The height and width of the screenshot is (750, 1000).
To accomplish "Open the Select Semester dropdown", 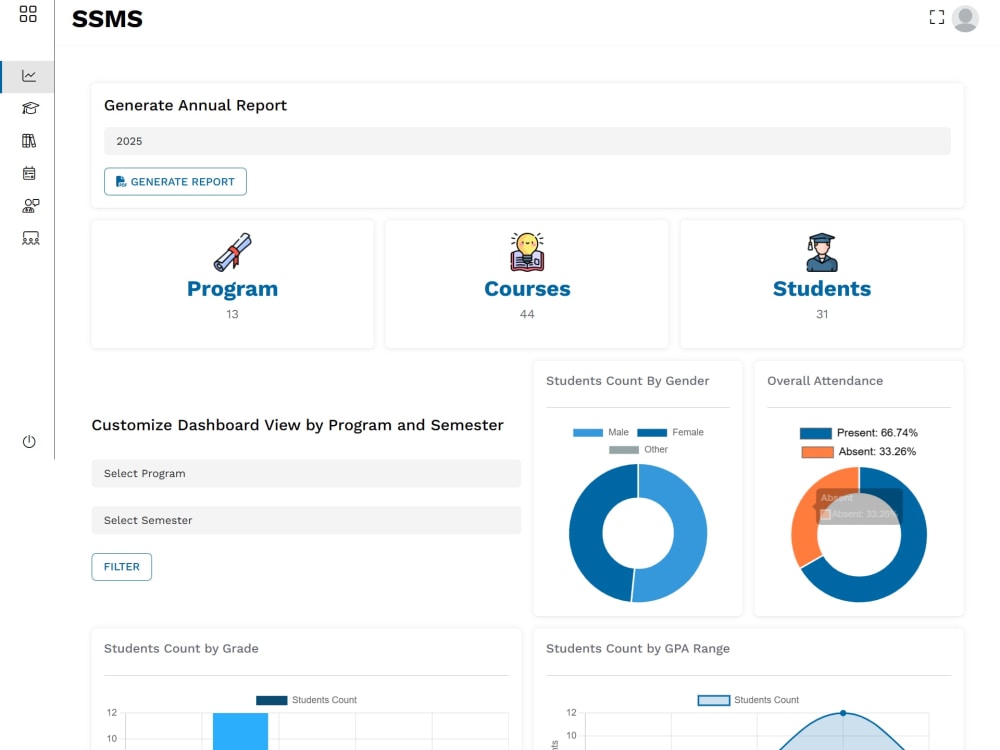I will (306, 520).
